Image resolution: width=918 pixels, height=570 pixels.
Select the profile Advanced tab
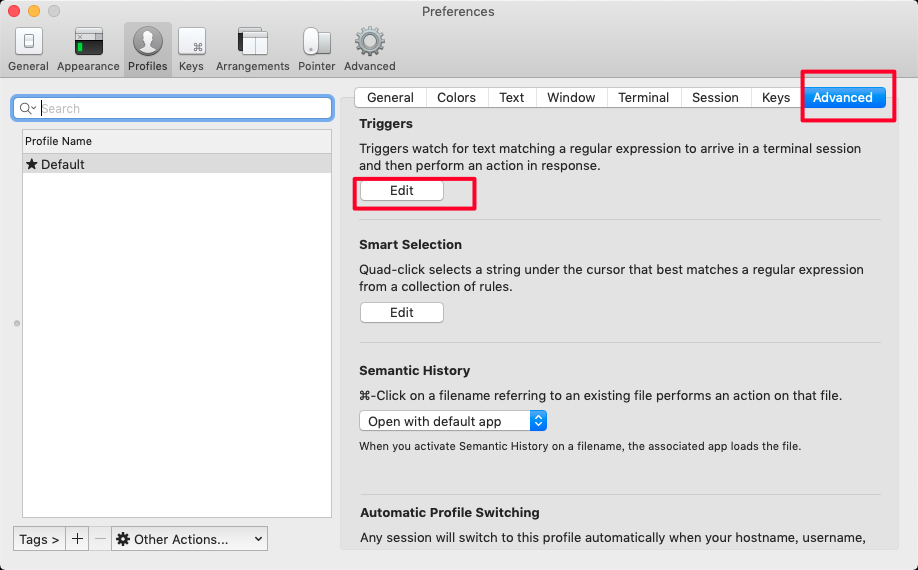tap(843, 98)
